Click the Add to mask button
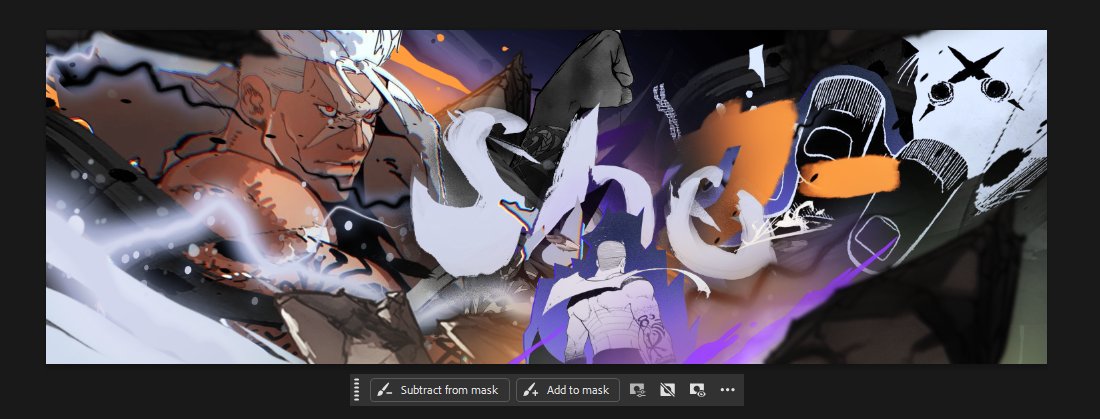The image size is (1100, 419). pyautogui.click(x=568, y=390)
